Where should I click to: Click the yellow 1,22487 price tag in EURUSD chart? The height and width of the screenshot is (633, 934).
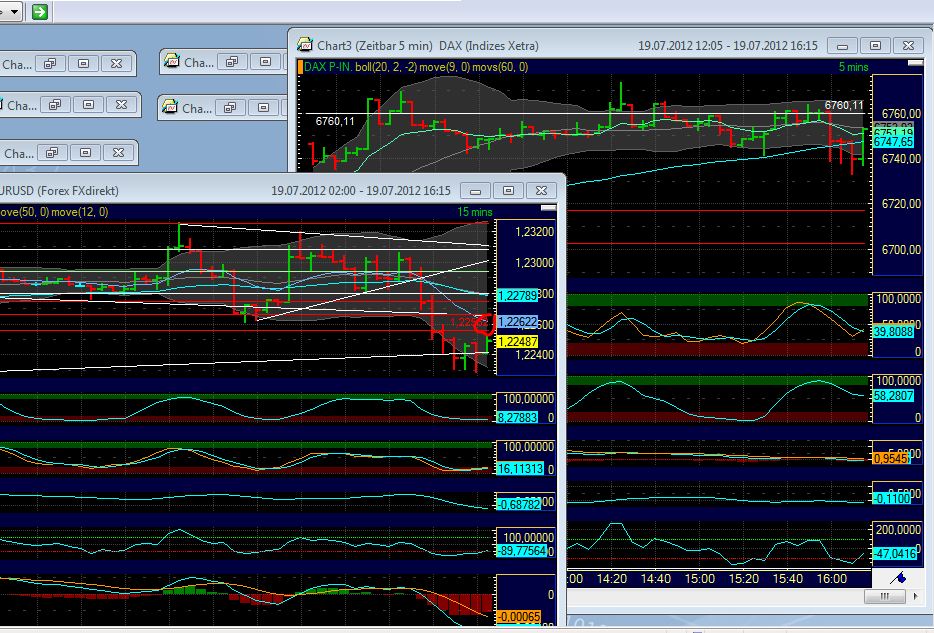[517, 341]
